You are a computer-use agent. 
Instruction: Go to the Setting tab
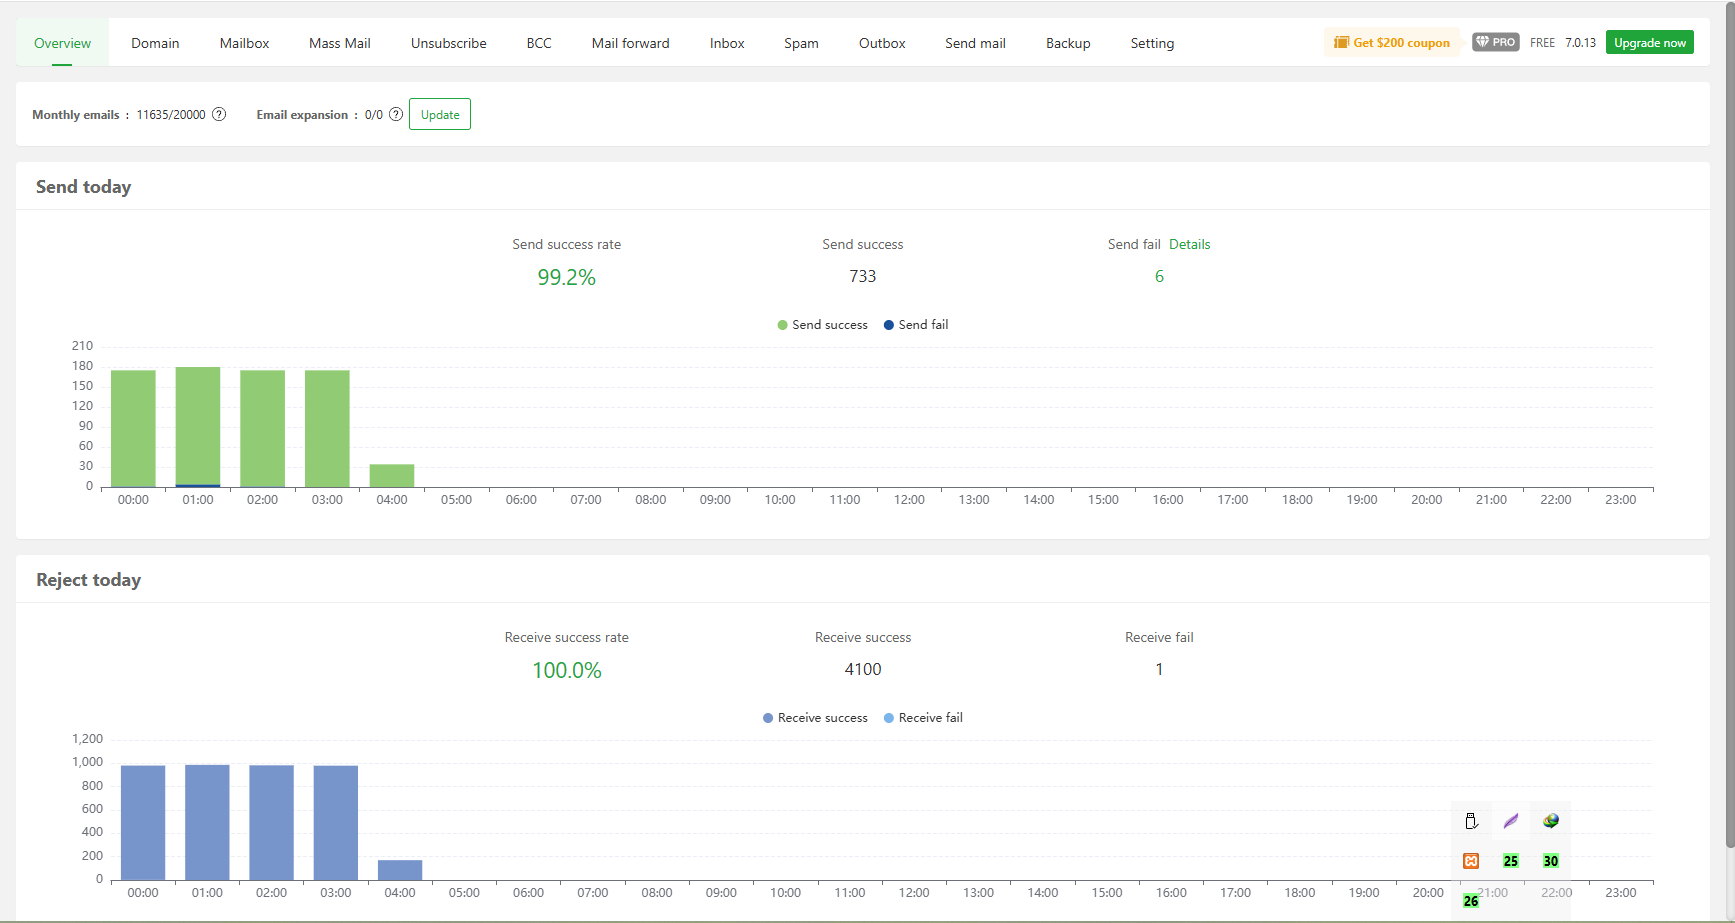tap(1152, 43)
